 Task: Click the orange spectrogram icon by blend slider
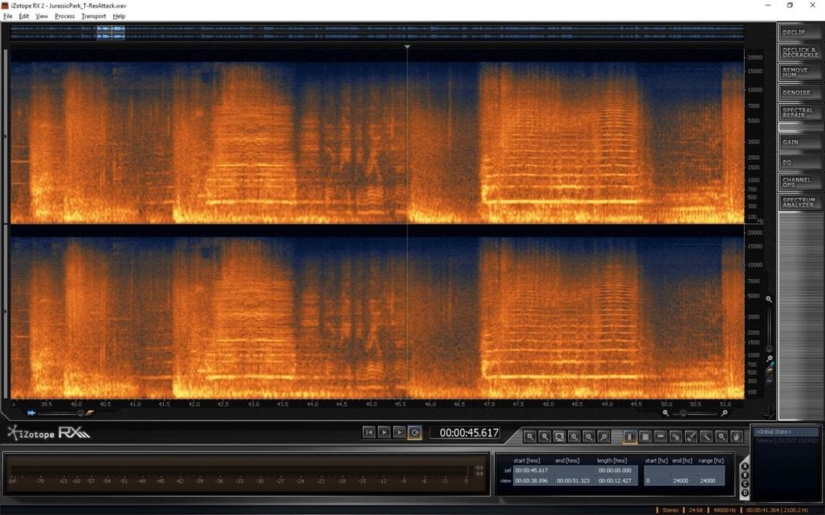90,413
